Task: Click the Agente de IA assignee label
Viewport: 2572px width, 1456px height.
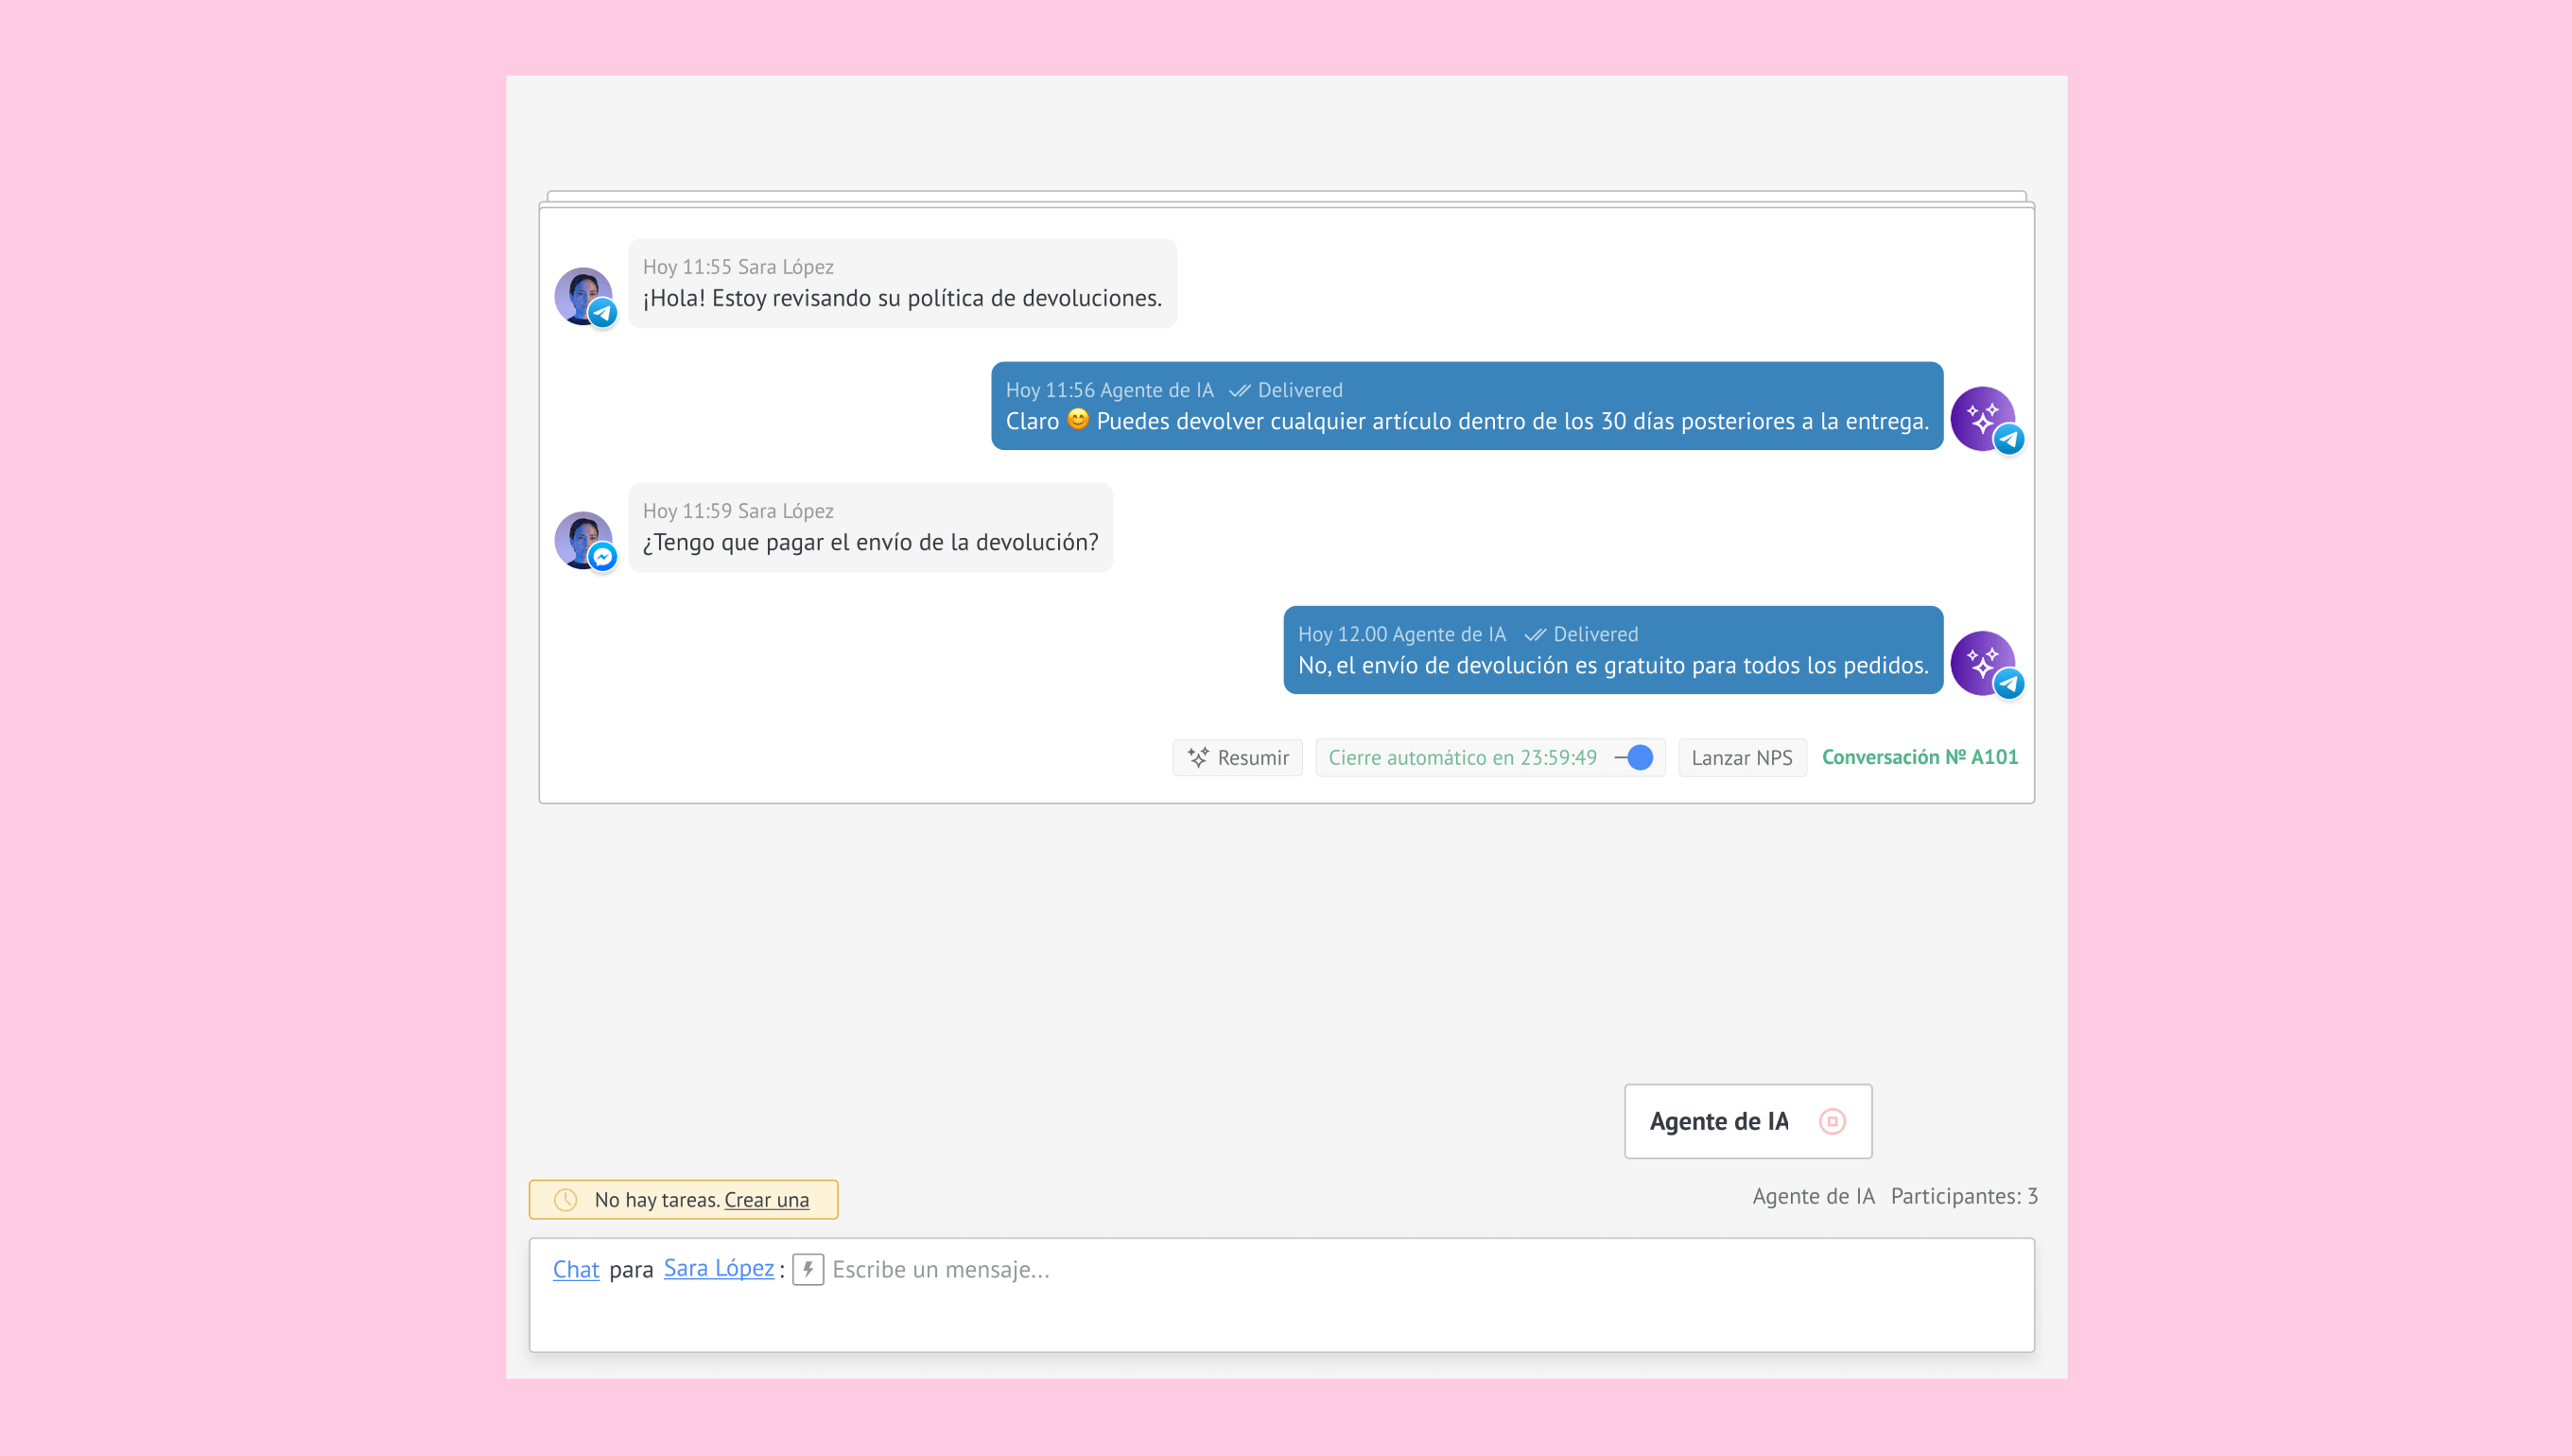Action: click(1812, 1196)
